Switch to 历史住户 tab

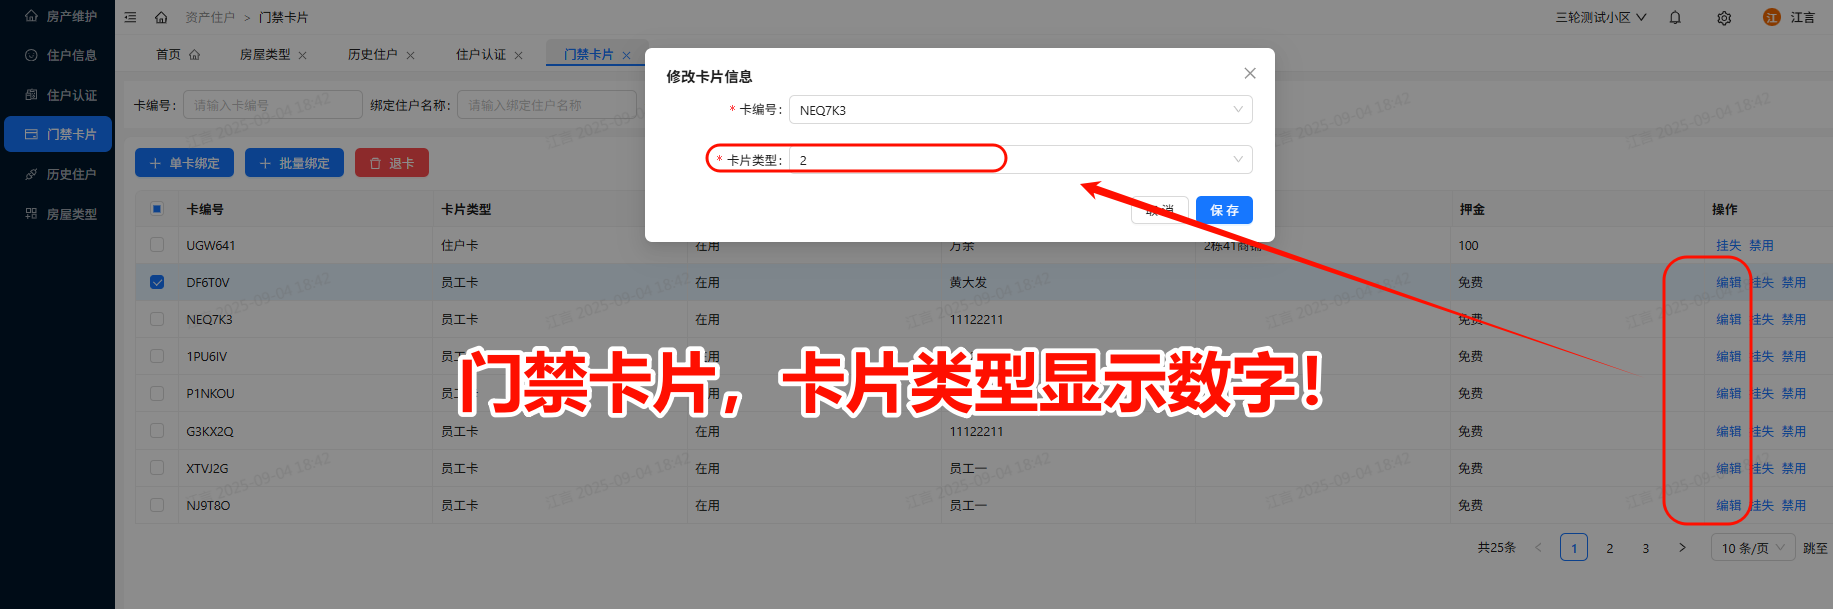[x=372, y=55]
